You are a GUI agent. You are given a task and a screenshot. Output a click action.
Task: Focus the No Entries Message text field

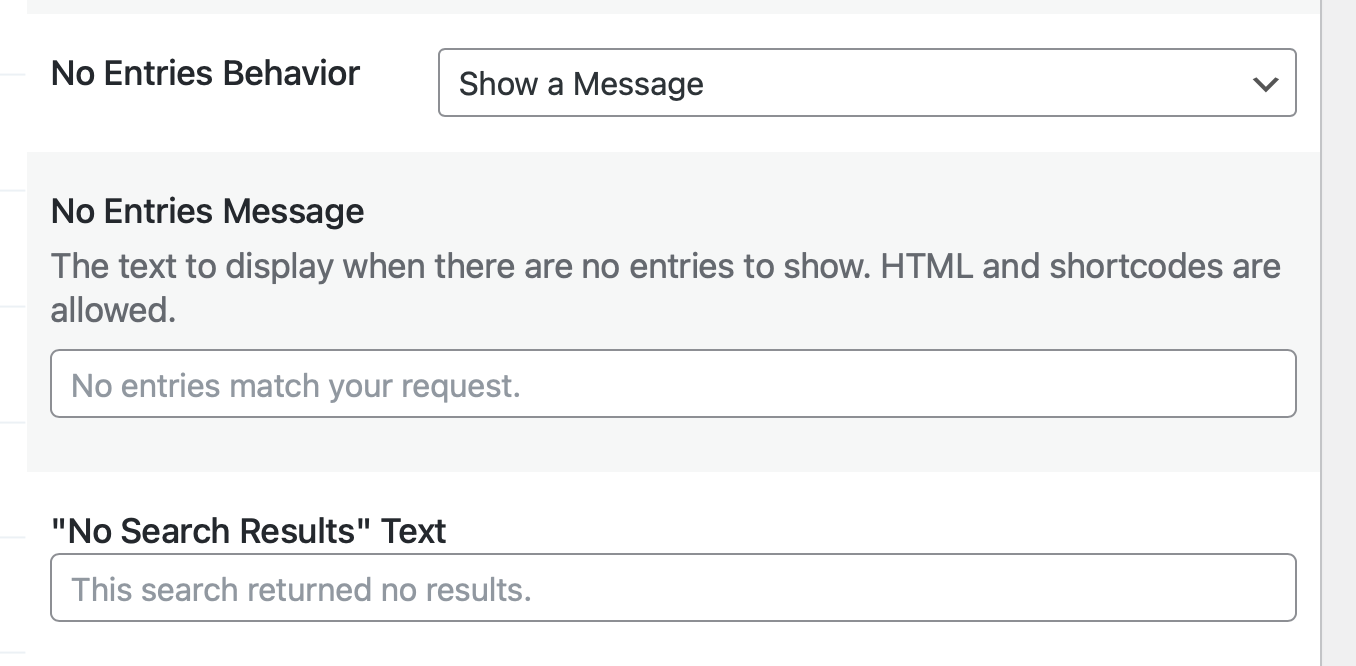point(672,384)
